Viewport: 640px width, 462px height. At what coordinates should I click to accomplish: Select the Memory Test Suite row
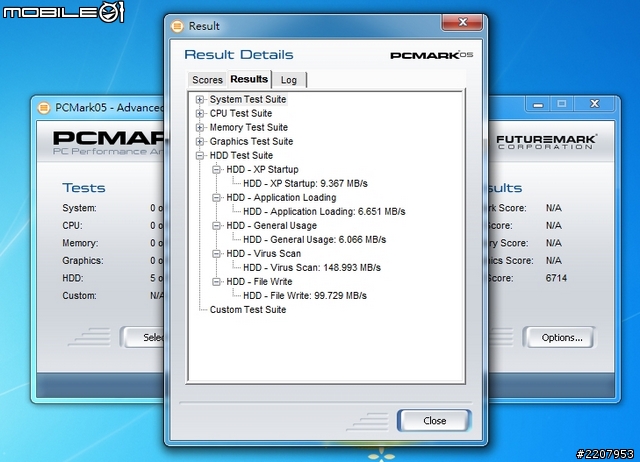[x=249, y=128]
